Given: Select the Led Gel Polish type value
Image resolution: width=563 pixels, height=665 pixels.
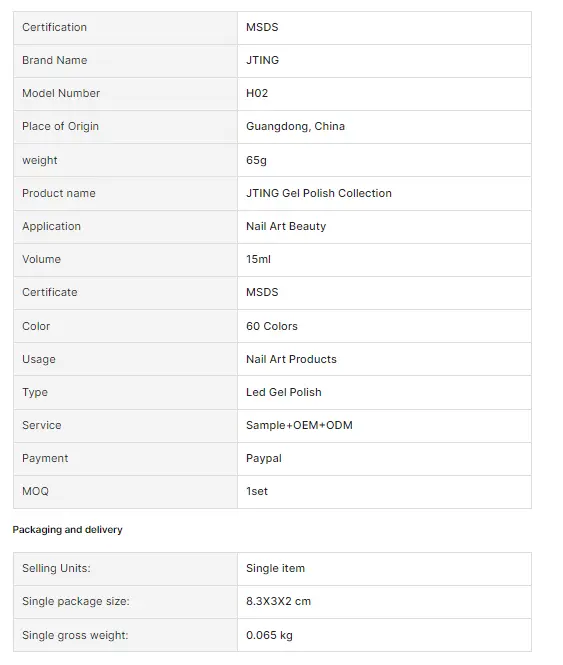Looking at the screenshot, I should pos(283,393).
